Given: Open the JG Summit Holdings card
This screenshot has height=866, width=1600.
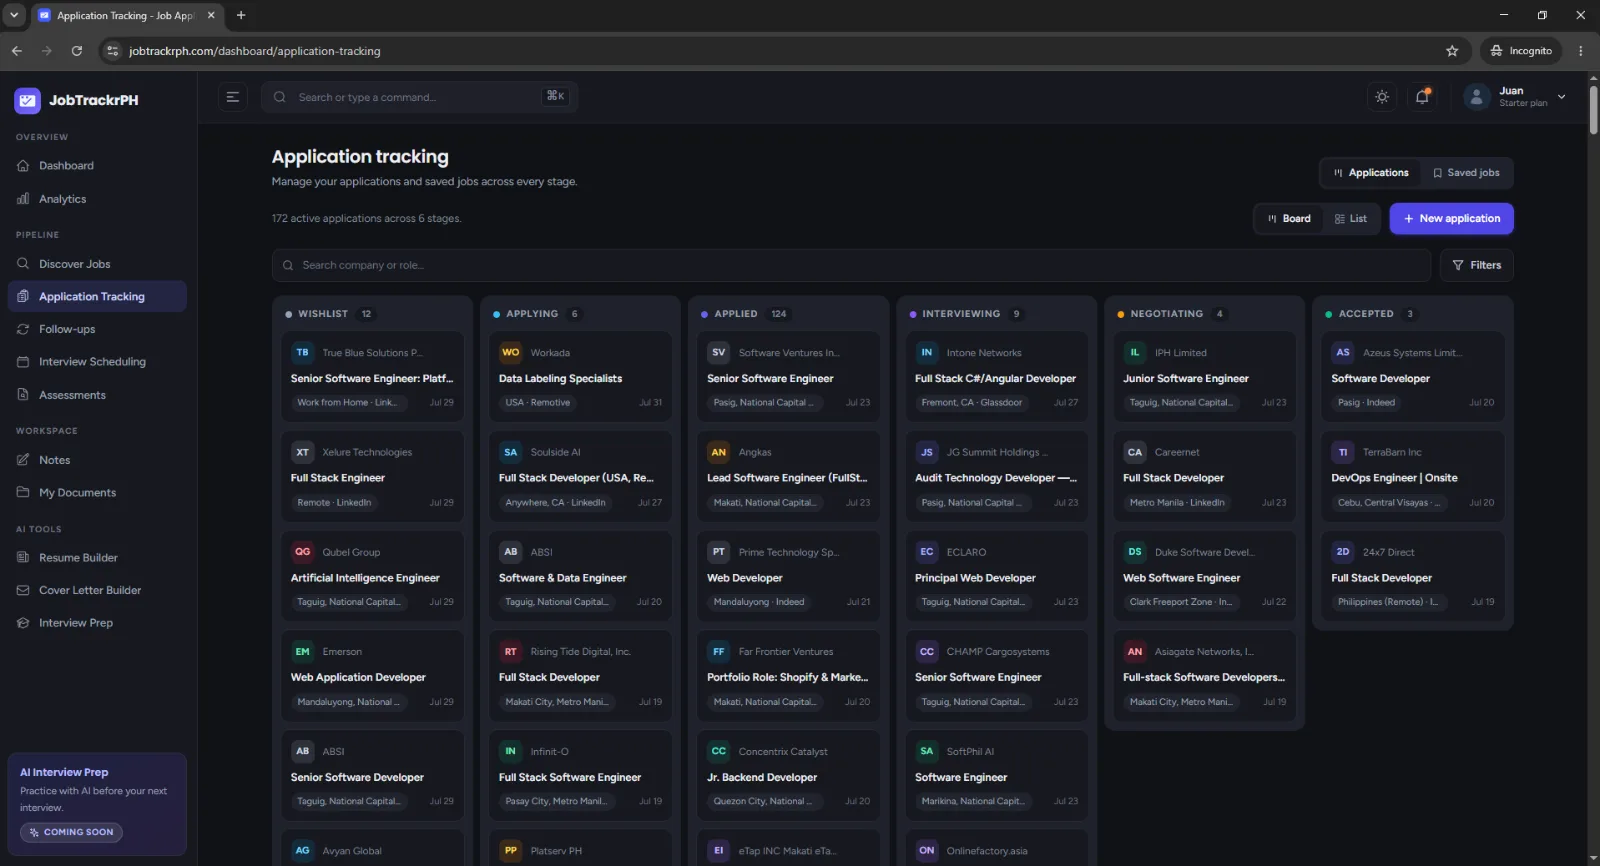Looking at the screenshot, I should [996, 477].
